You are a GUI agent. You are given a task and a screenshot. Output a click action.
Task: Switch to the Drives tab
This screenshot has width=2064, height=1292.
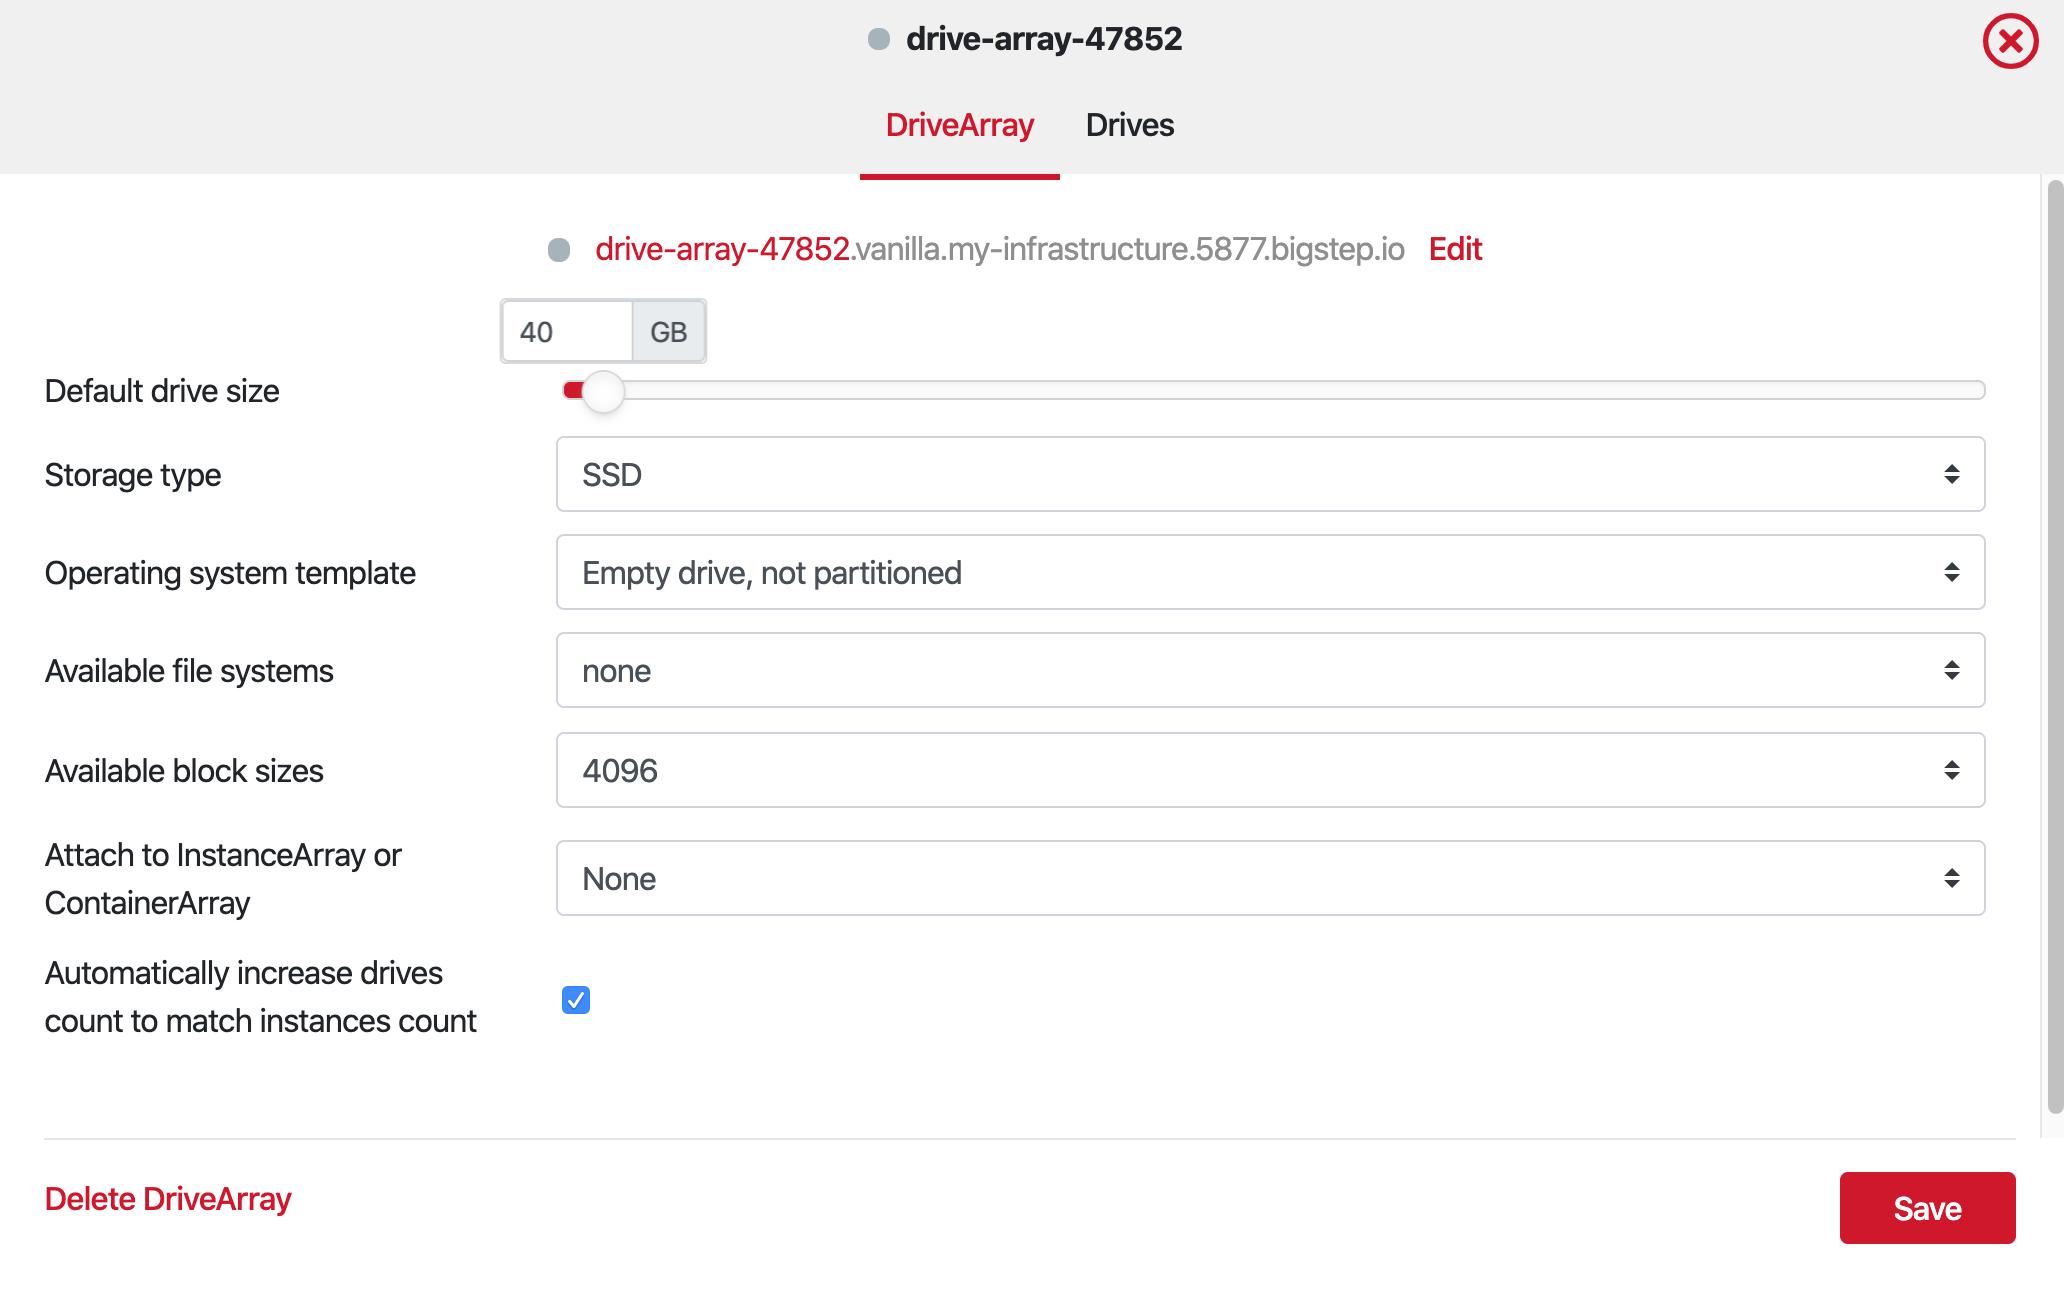(x=1129, y=125)
